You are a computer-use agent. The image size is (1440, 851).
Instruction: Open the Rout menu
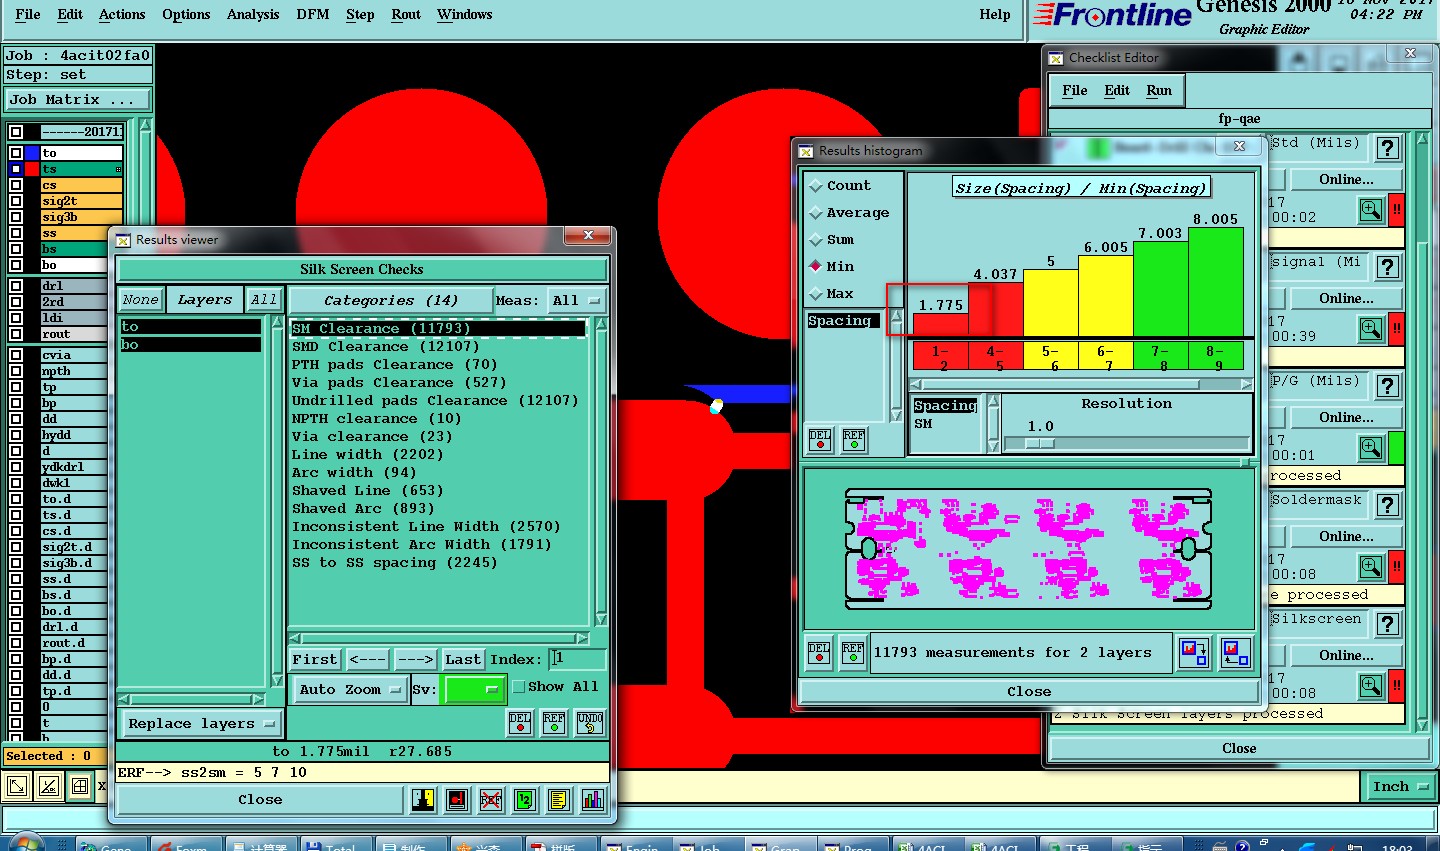(406, 15)
